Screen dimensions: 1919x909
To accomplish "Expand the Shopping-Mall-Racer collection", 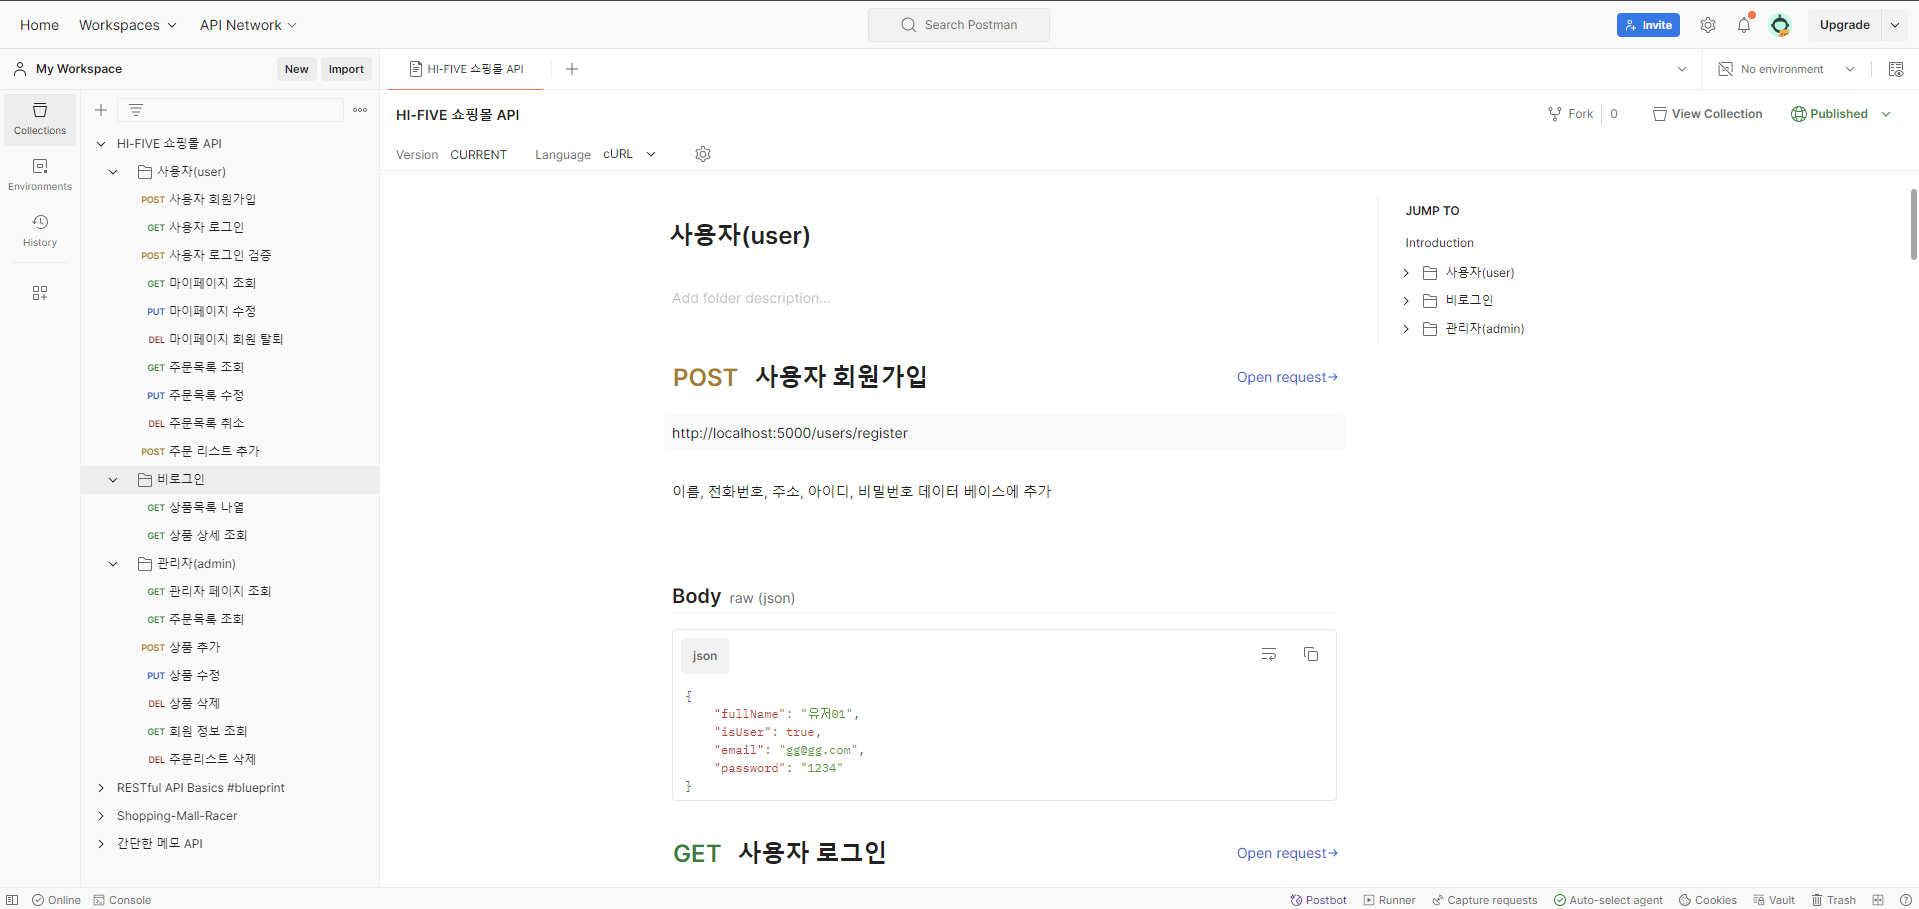I will point(101,816).
